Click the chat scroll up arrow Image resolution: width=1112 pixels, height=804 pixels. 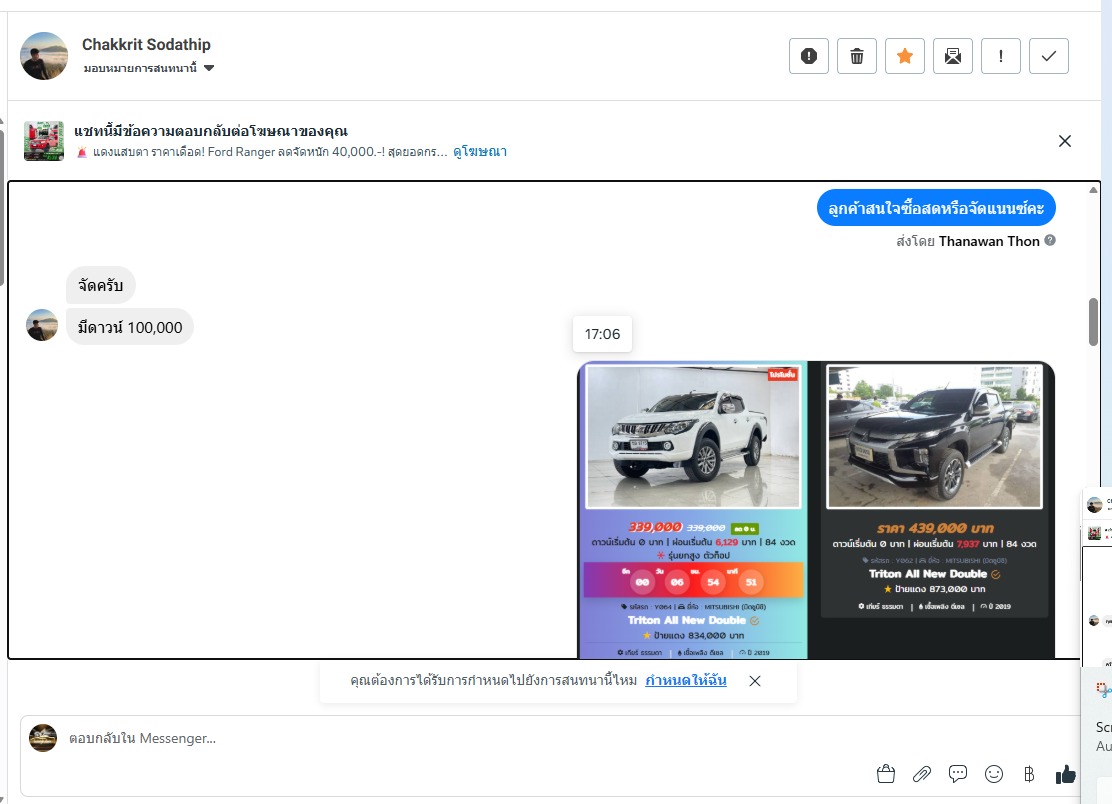pos(1094,190)
